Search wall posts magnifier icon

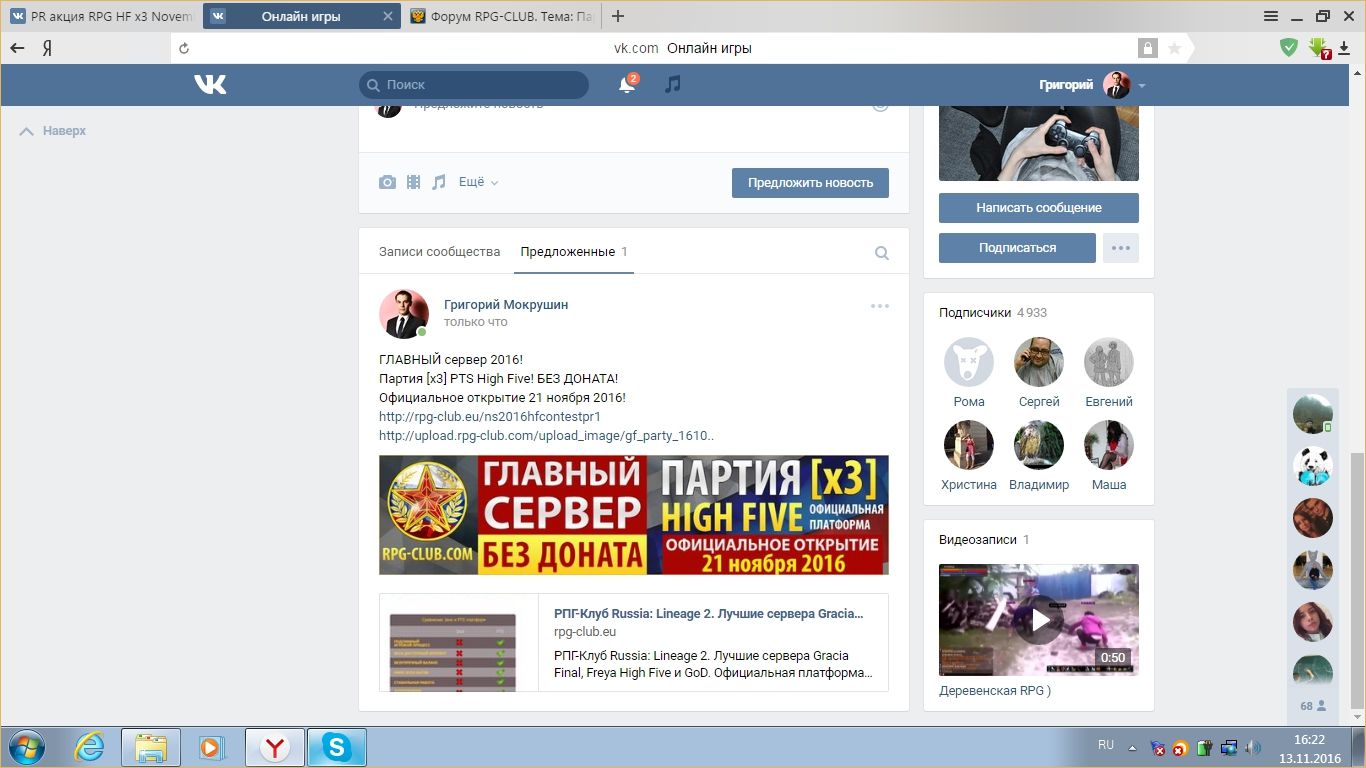click(x=882, y=253)
